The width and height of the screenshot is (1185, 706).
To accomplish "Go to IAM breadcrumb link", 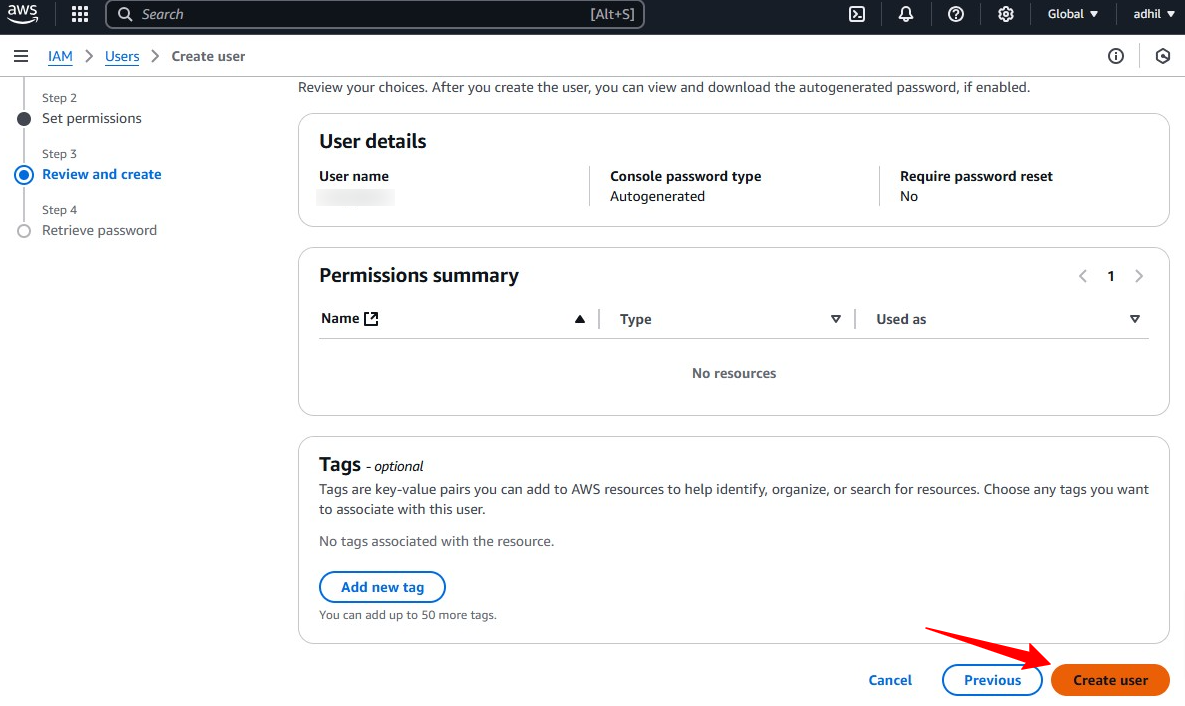I will [x=60, y=56].
